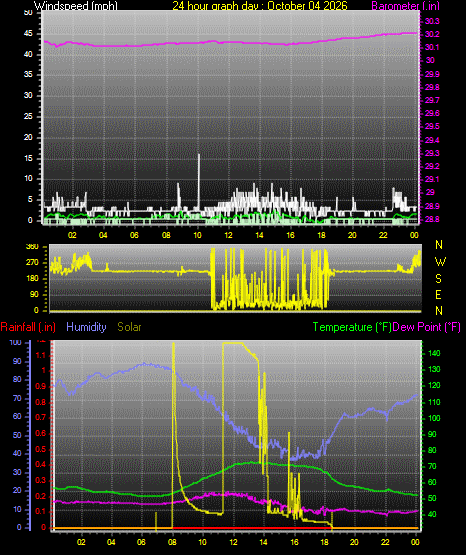466x555 pixels.
Task: Click the 100 humidity scale value
Action: (x=15, y=343)
